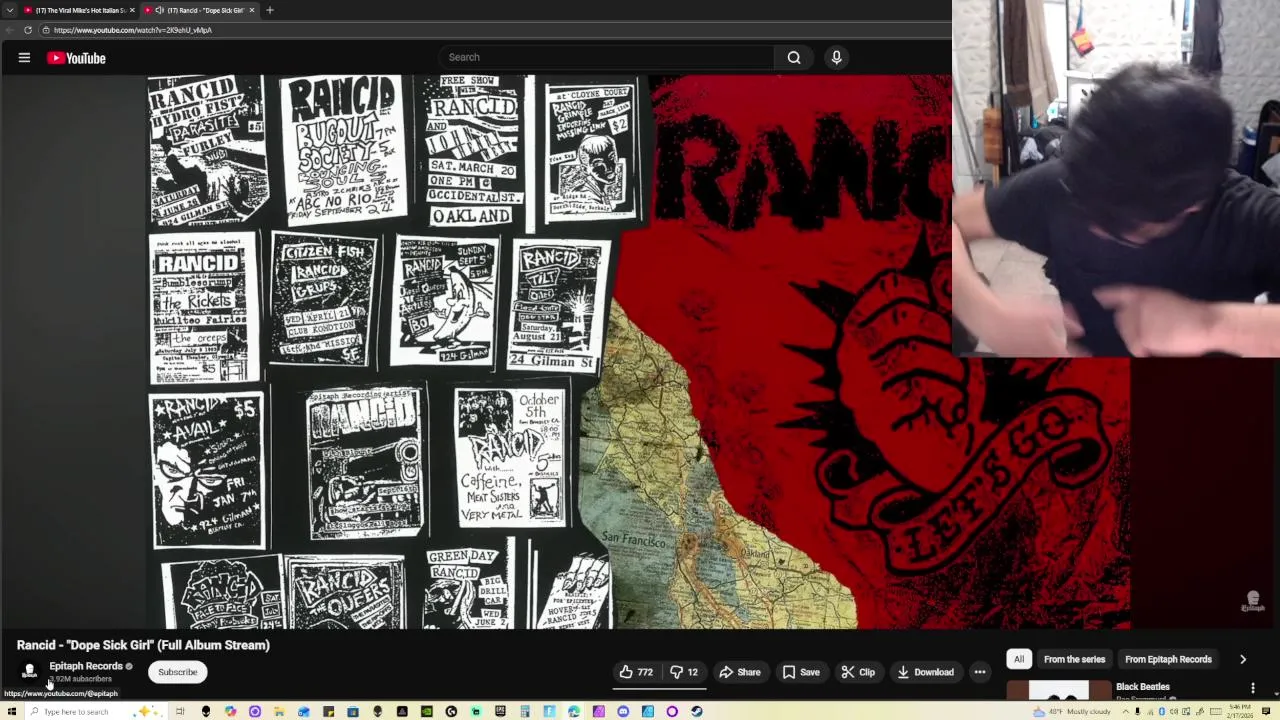
Task: Download the video
Action: click(x=926, y=672)
